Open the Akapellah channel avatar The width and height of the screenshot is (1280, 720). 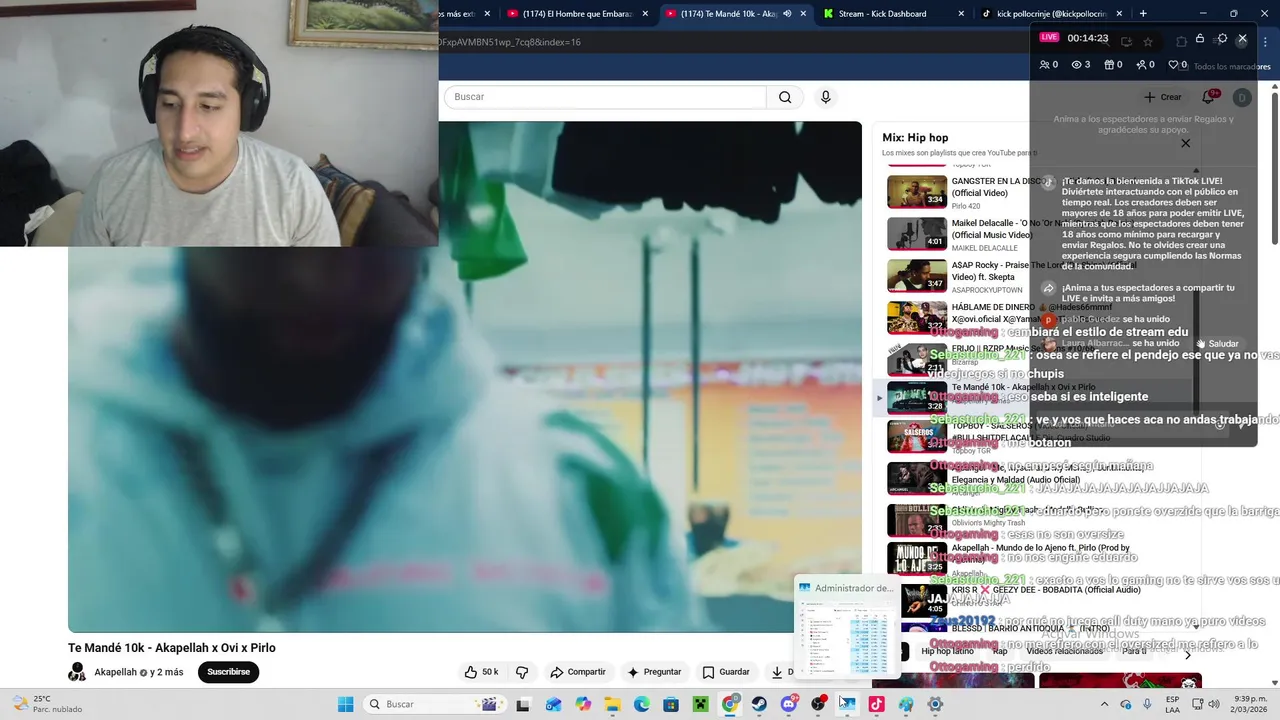click(77, 672)
